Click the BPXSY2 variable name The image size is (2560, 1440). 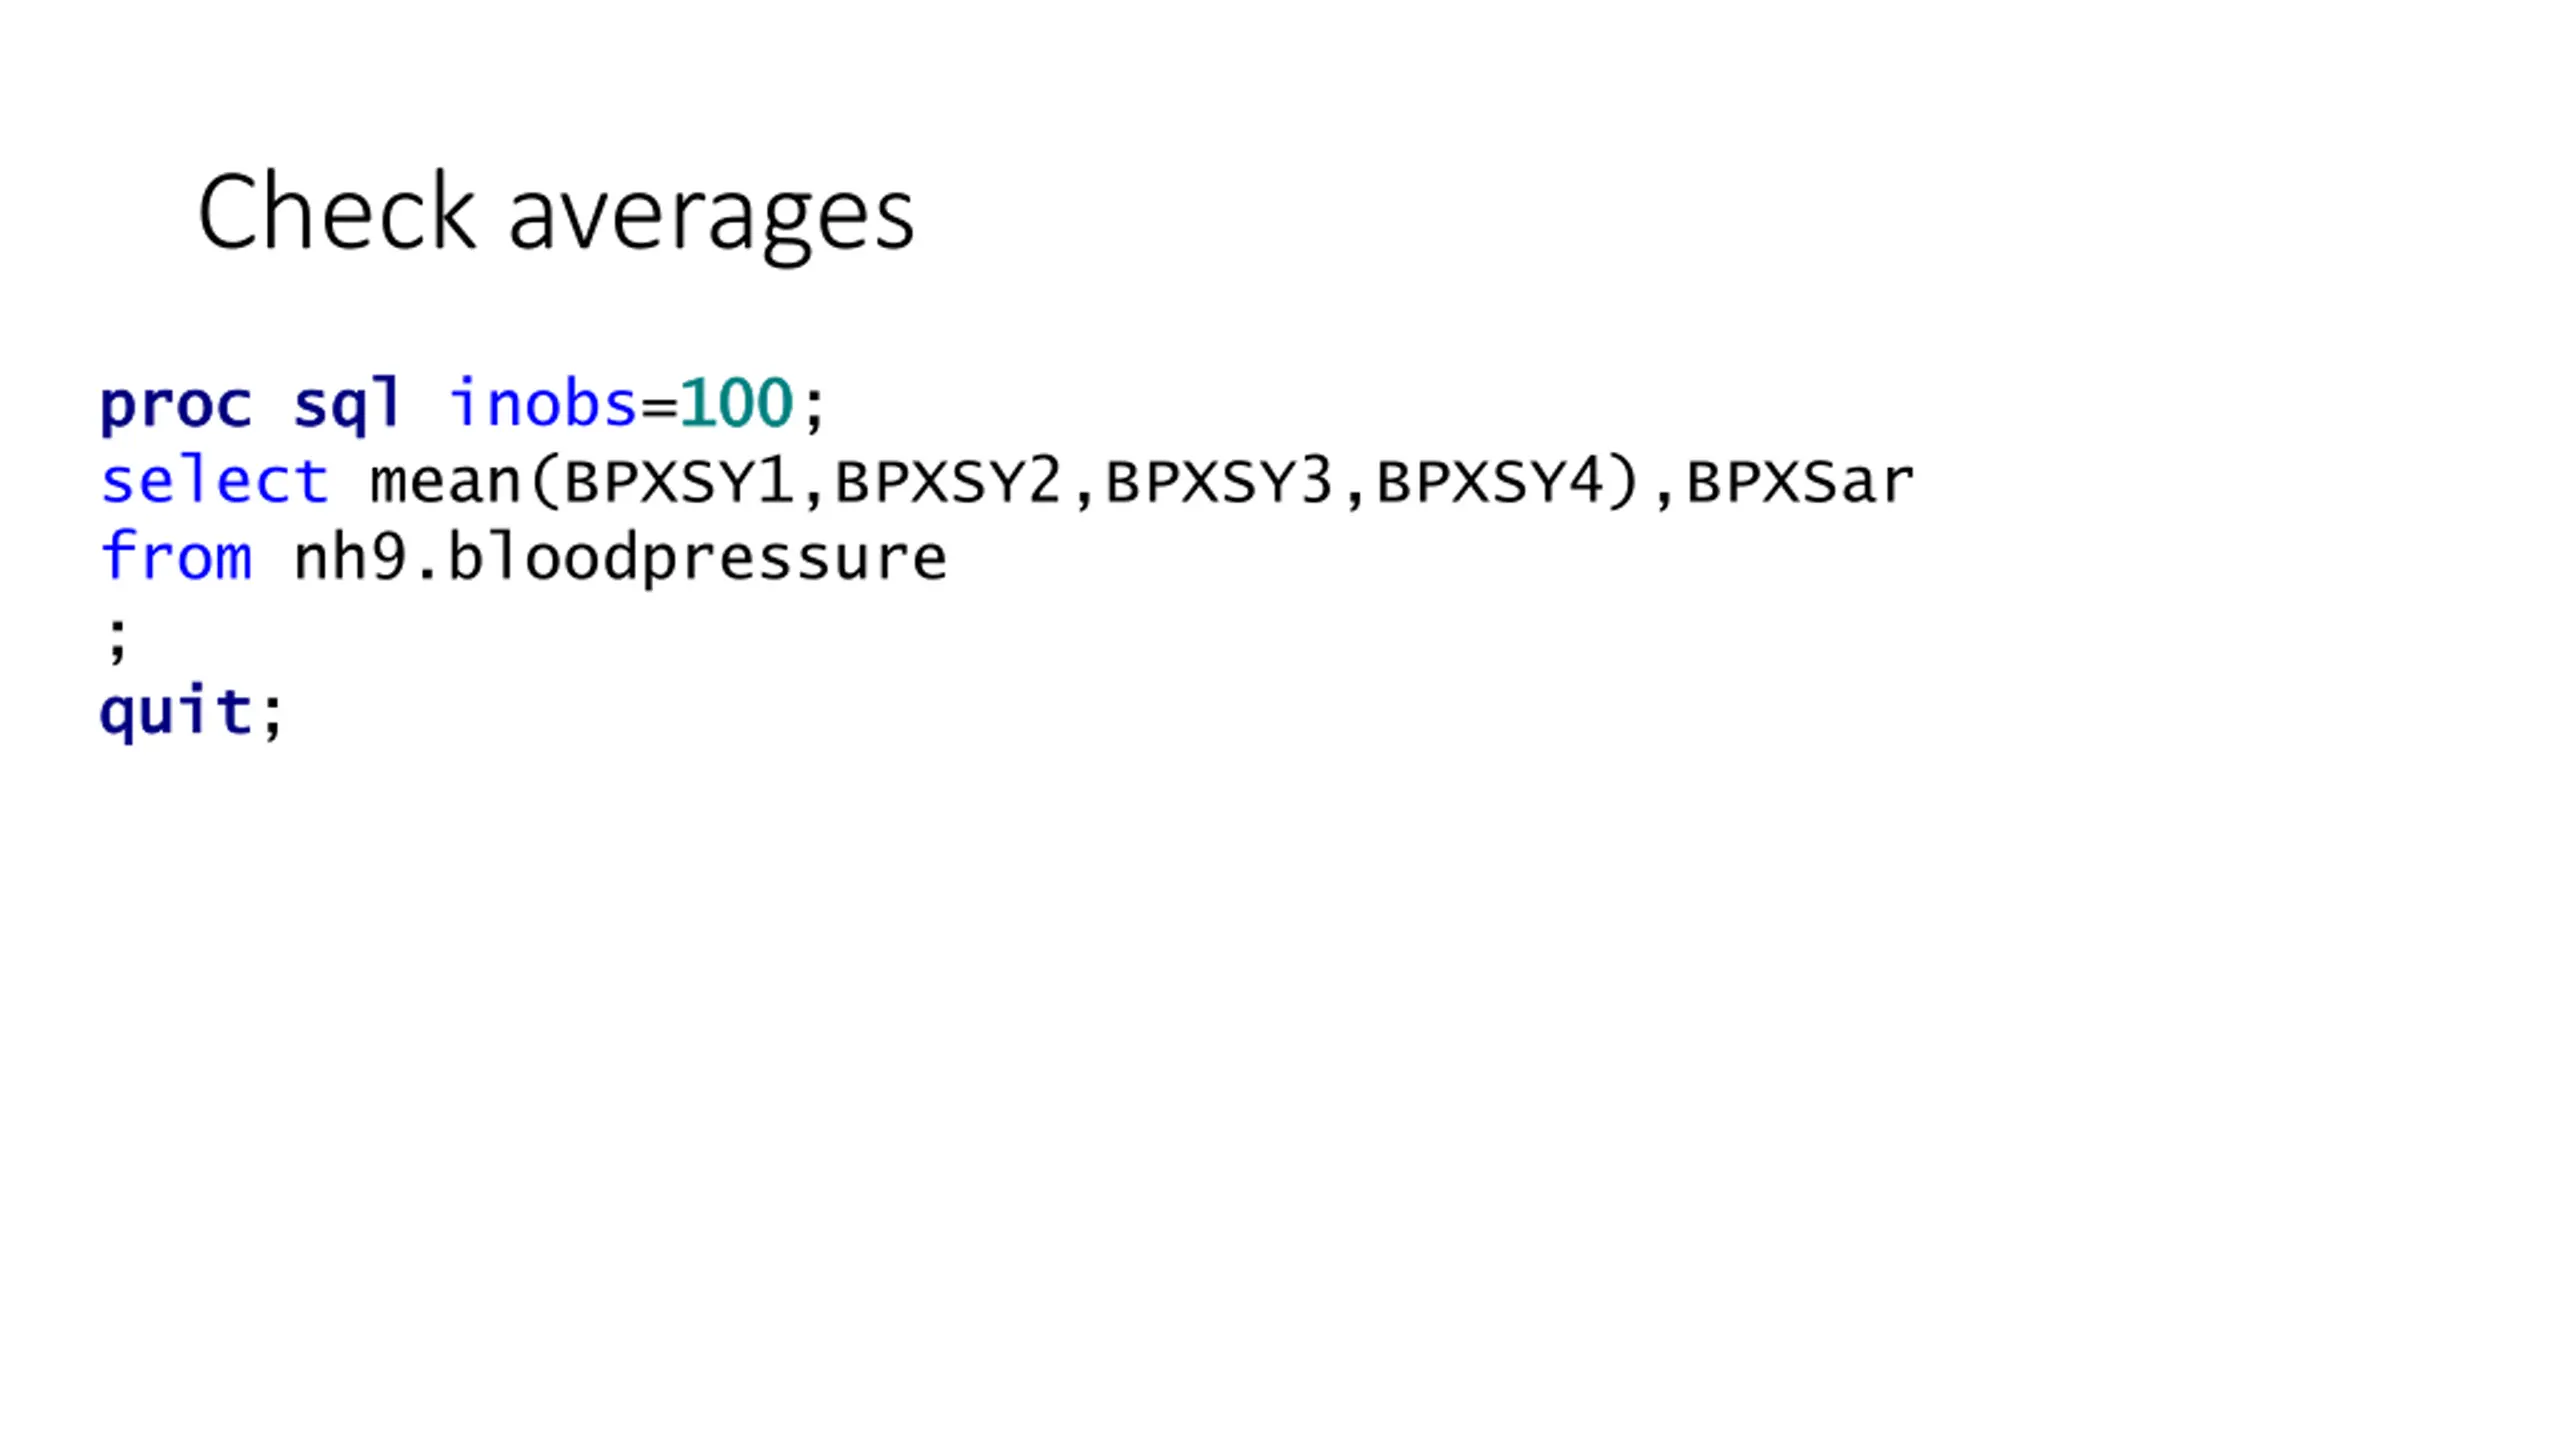pyautogui.click(x=949, y=481)
